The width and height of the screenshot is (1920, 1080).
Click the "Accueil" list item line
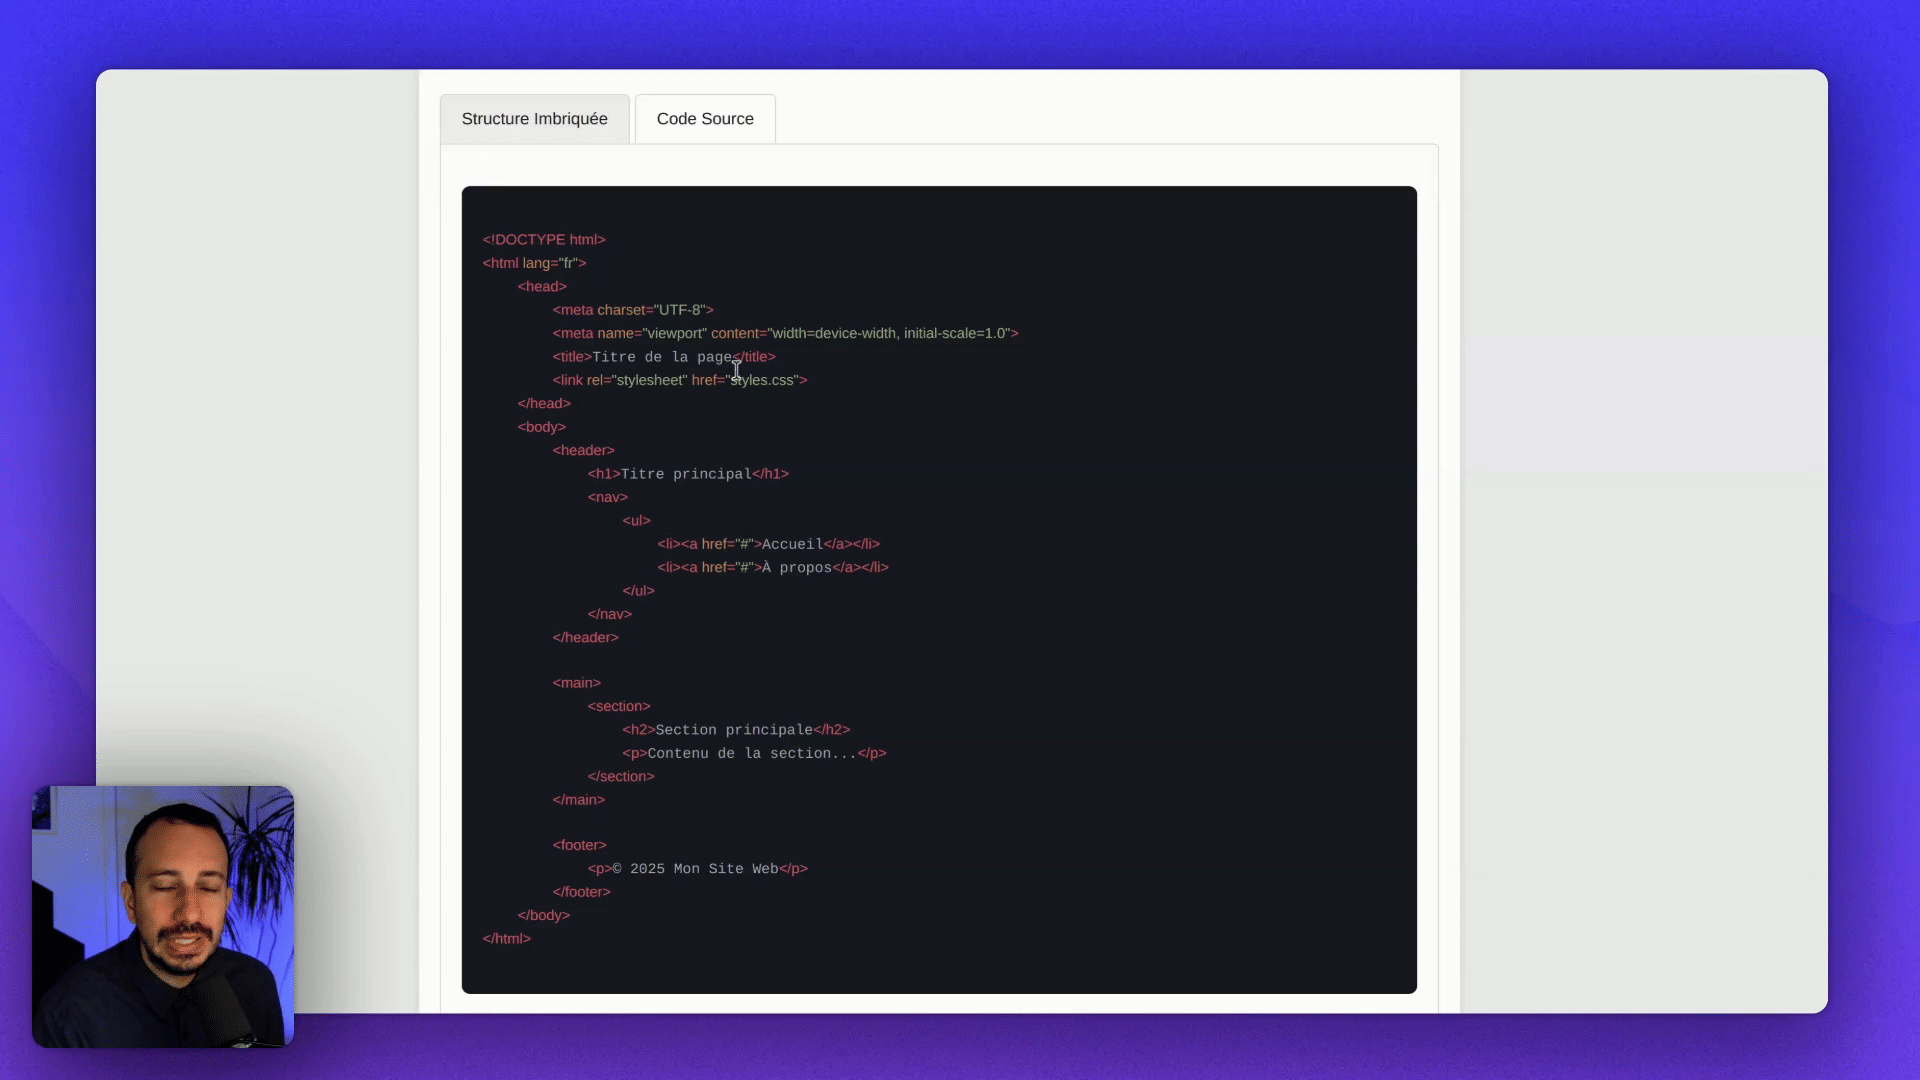pos(768,544)
